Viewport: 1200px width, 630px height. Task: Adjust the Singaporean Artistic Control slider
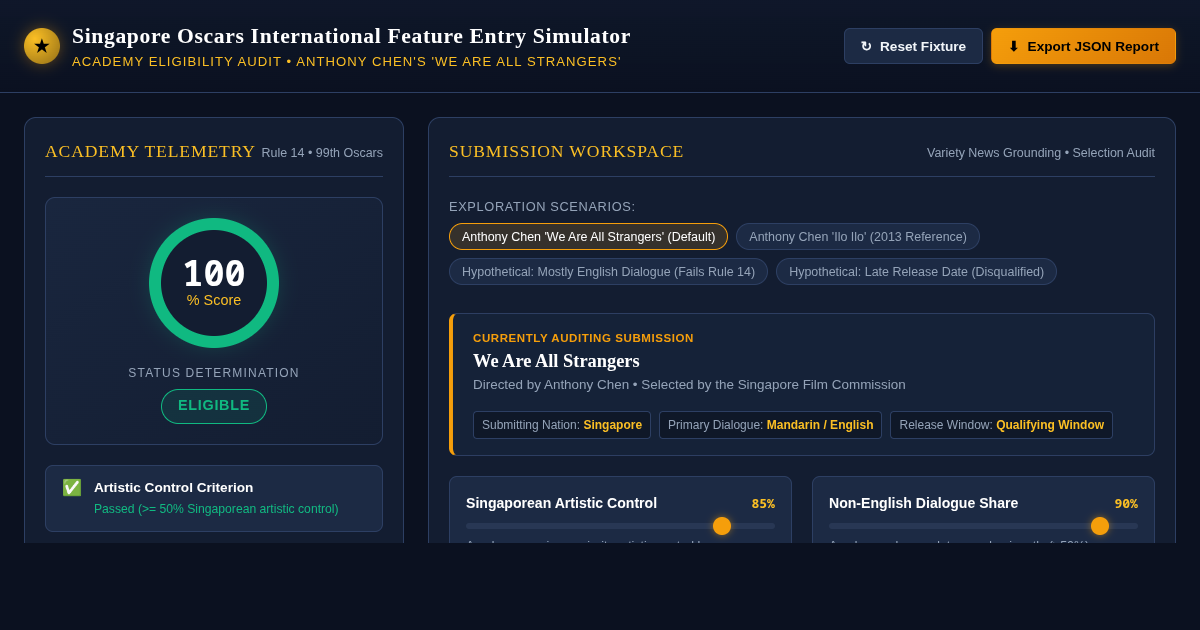click(x=620, y=526)
